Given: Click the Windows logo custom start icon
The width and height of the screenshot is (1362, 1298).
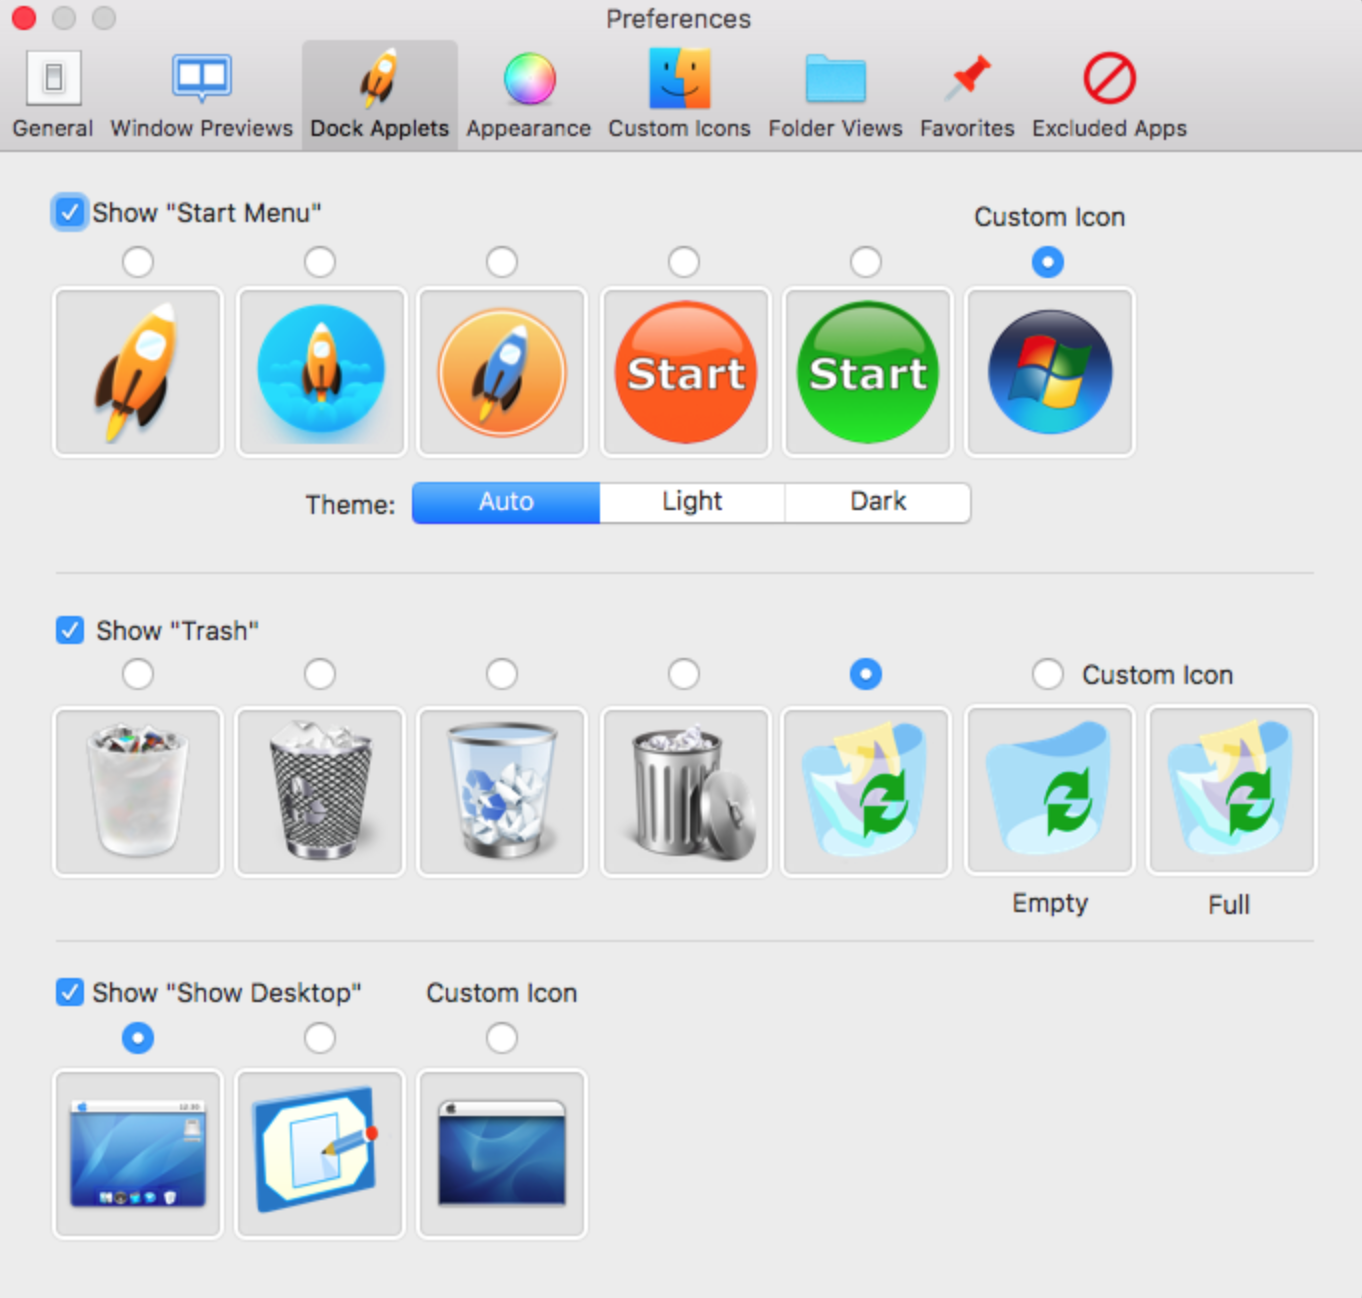Looking at the screenshot, I should click(1050, 372).
